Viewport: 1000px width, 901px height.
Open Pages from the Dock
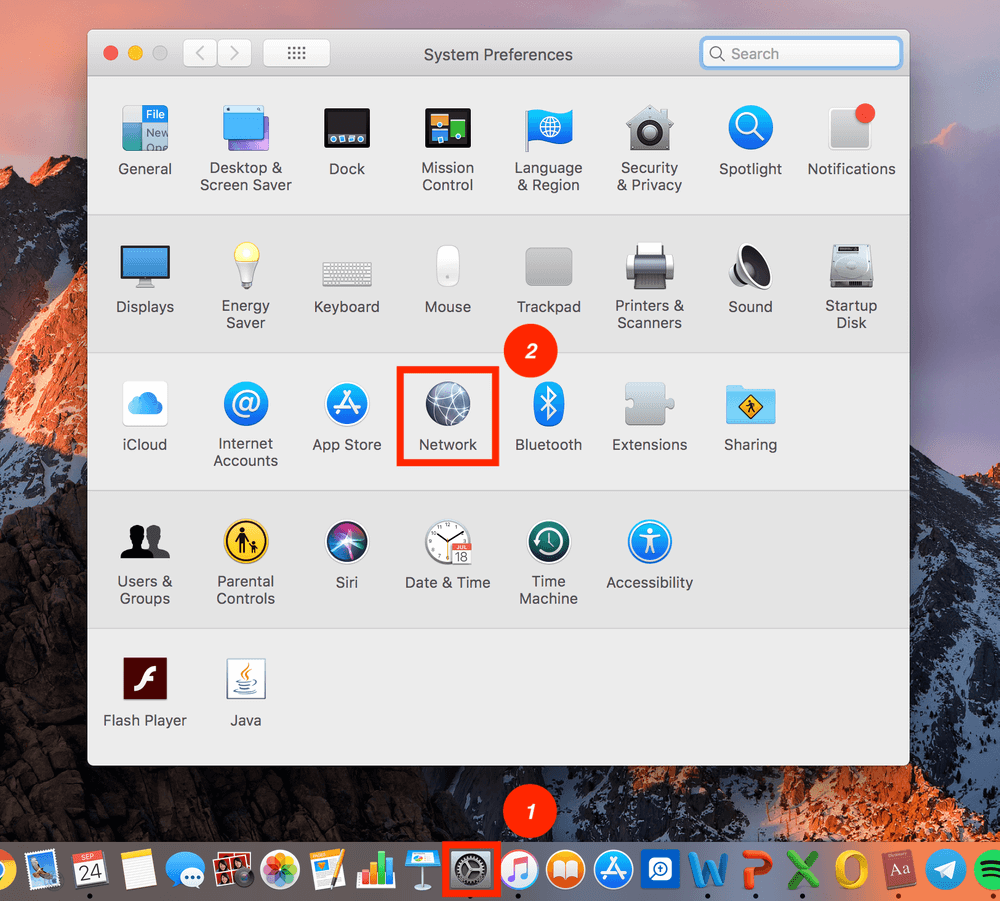coord(328,869)
